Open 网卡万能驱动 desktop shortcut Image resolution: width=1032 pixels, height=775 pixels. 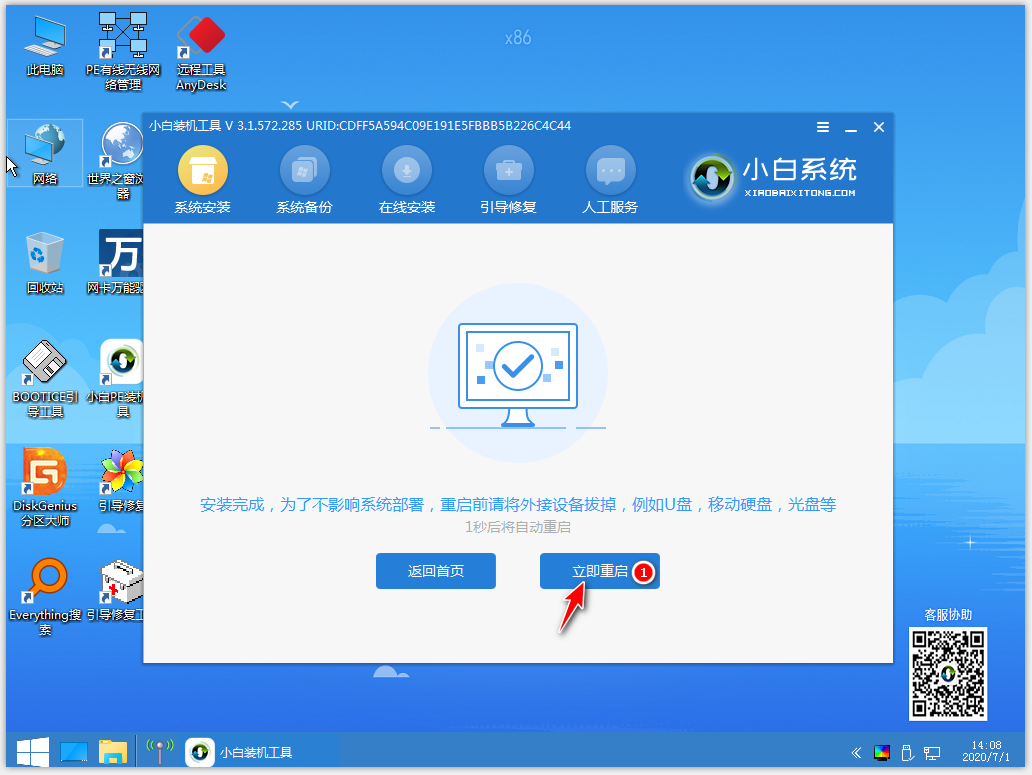point(119,262)
